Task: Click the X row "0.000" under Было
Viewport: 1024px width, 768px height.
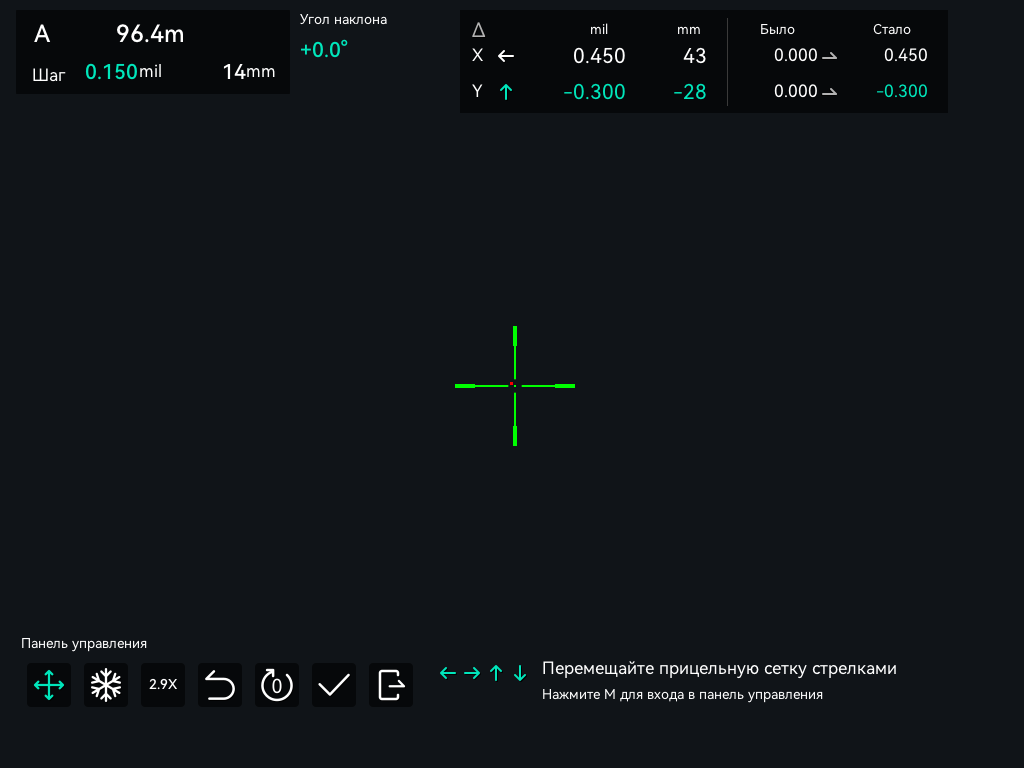Action: click(795, 56)
